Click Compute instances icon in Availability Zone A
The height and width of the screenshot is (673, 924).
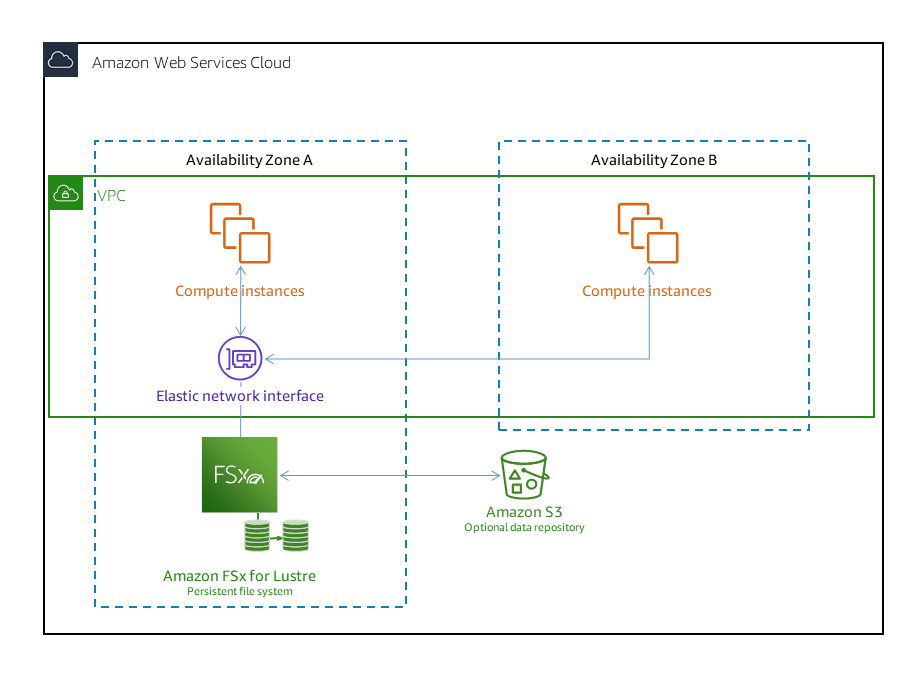tap(240, 233)
